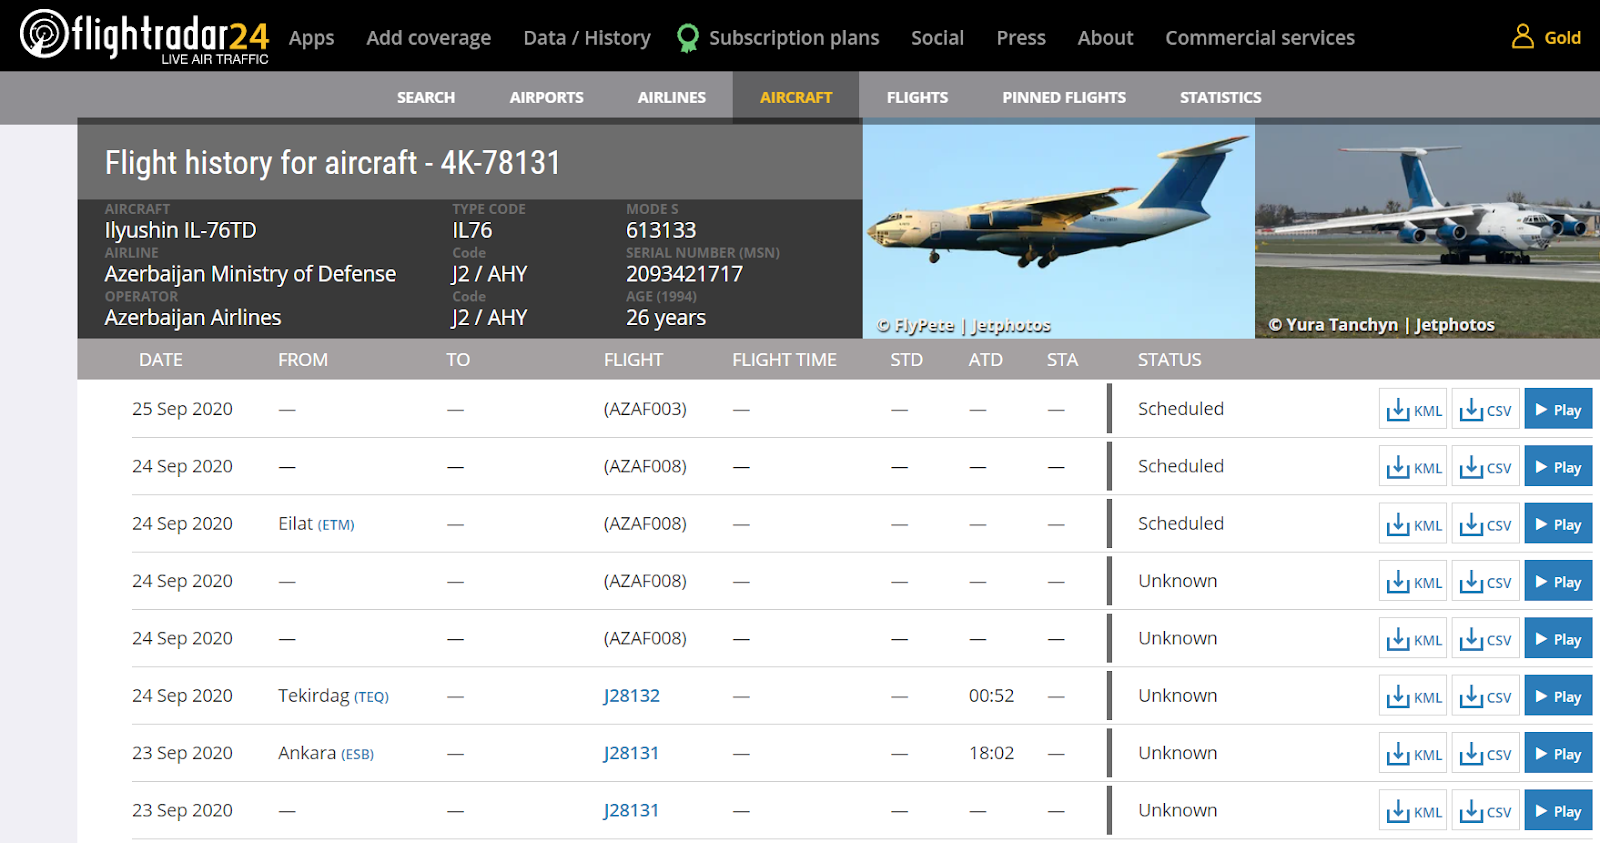Select the 25 Sep 2020 date cell

[x=182, y=409]
